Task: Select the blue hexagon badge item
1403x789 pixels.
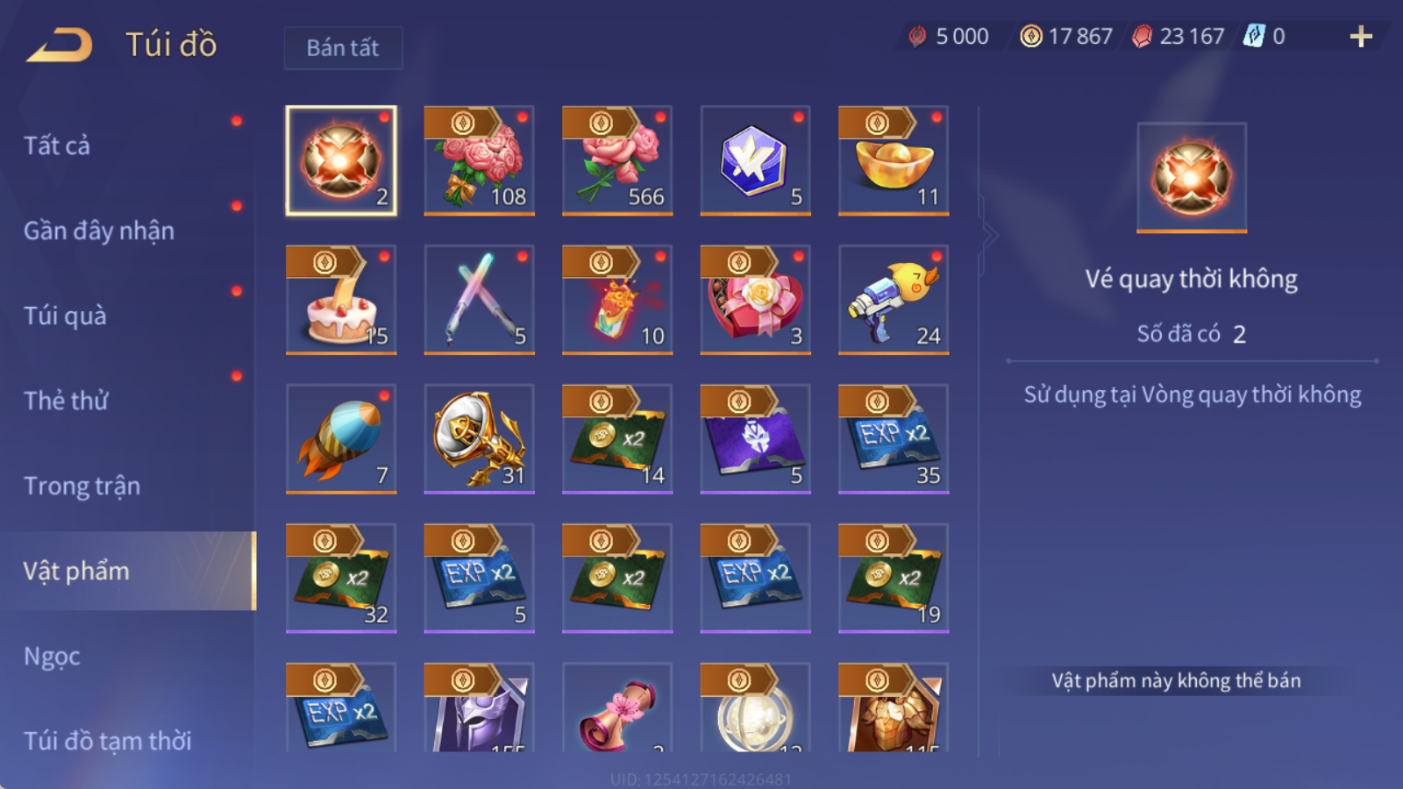Action: click(x=755, y=161)
